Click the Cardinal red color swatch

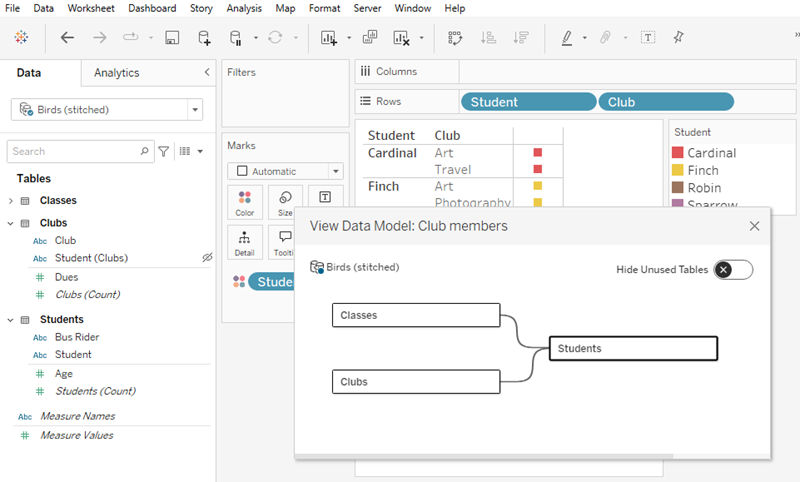[x=677, y=153]
